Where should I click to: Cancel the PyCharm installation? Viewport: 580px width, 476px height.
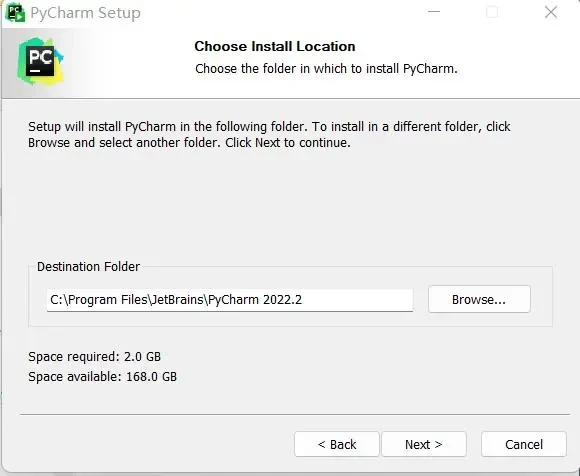524,444
